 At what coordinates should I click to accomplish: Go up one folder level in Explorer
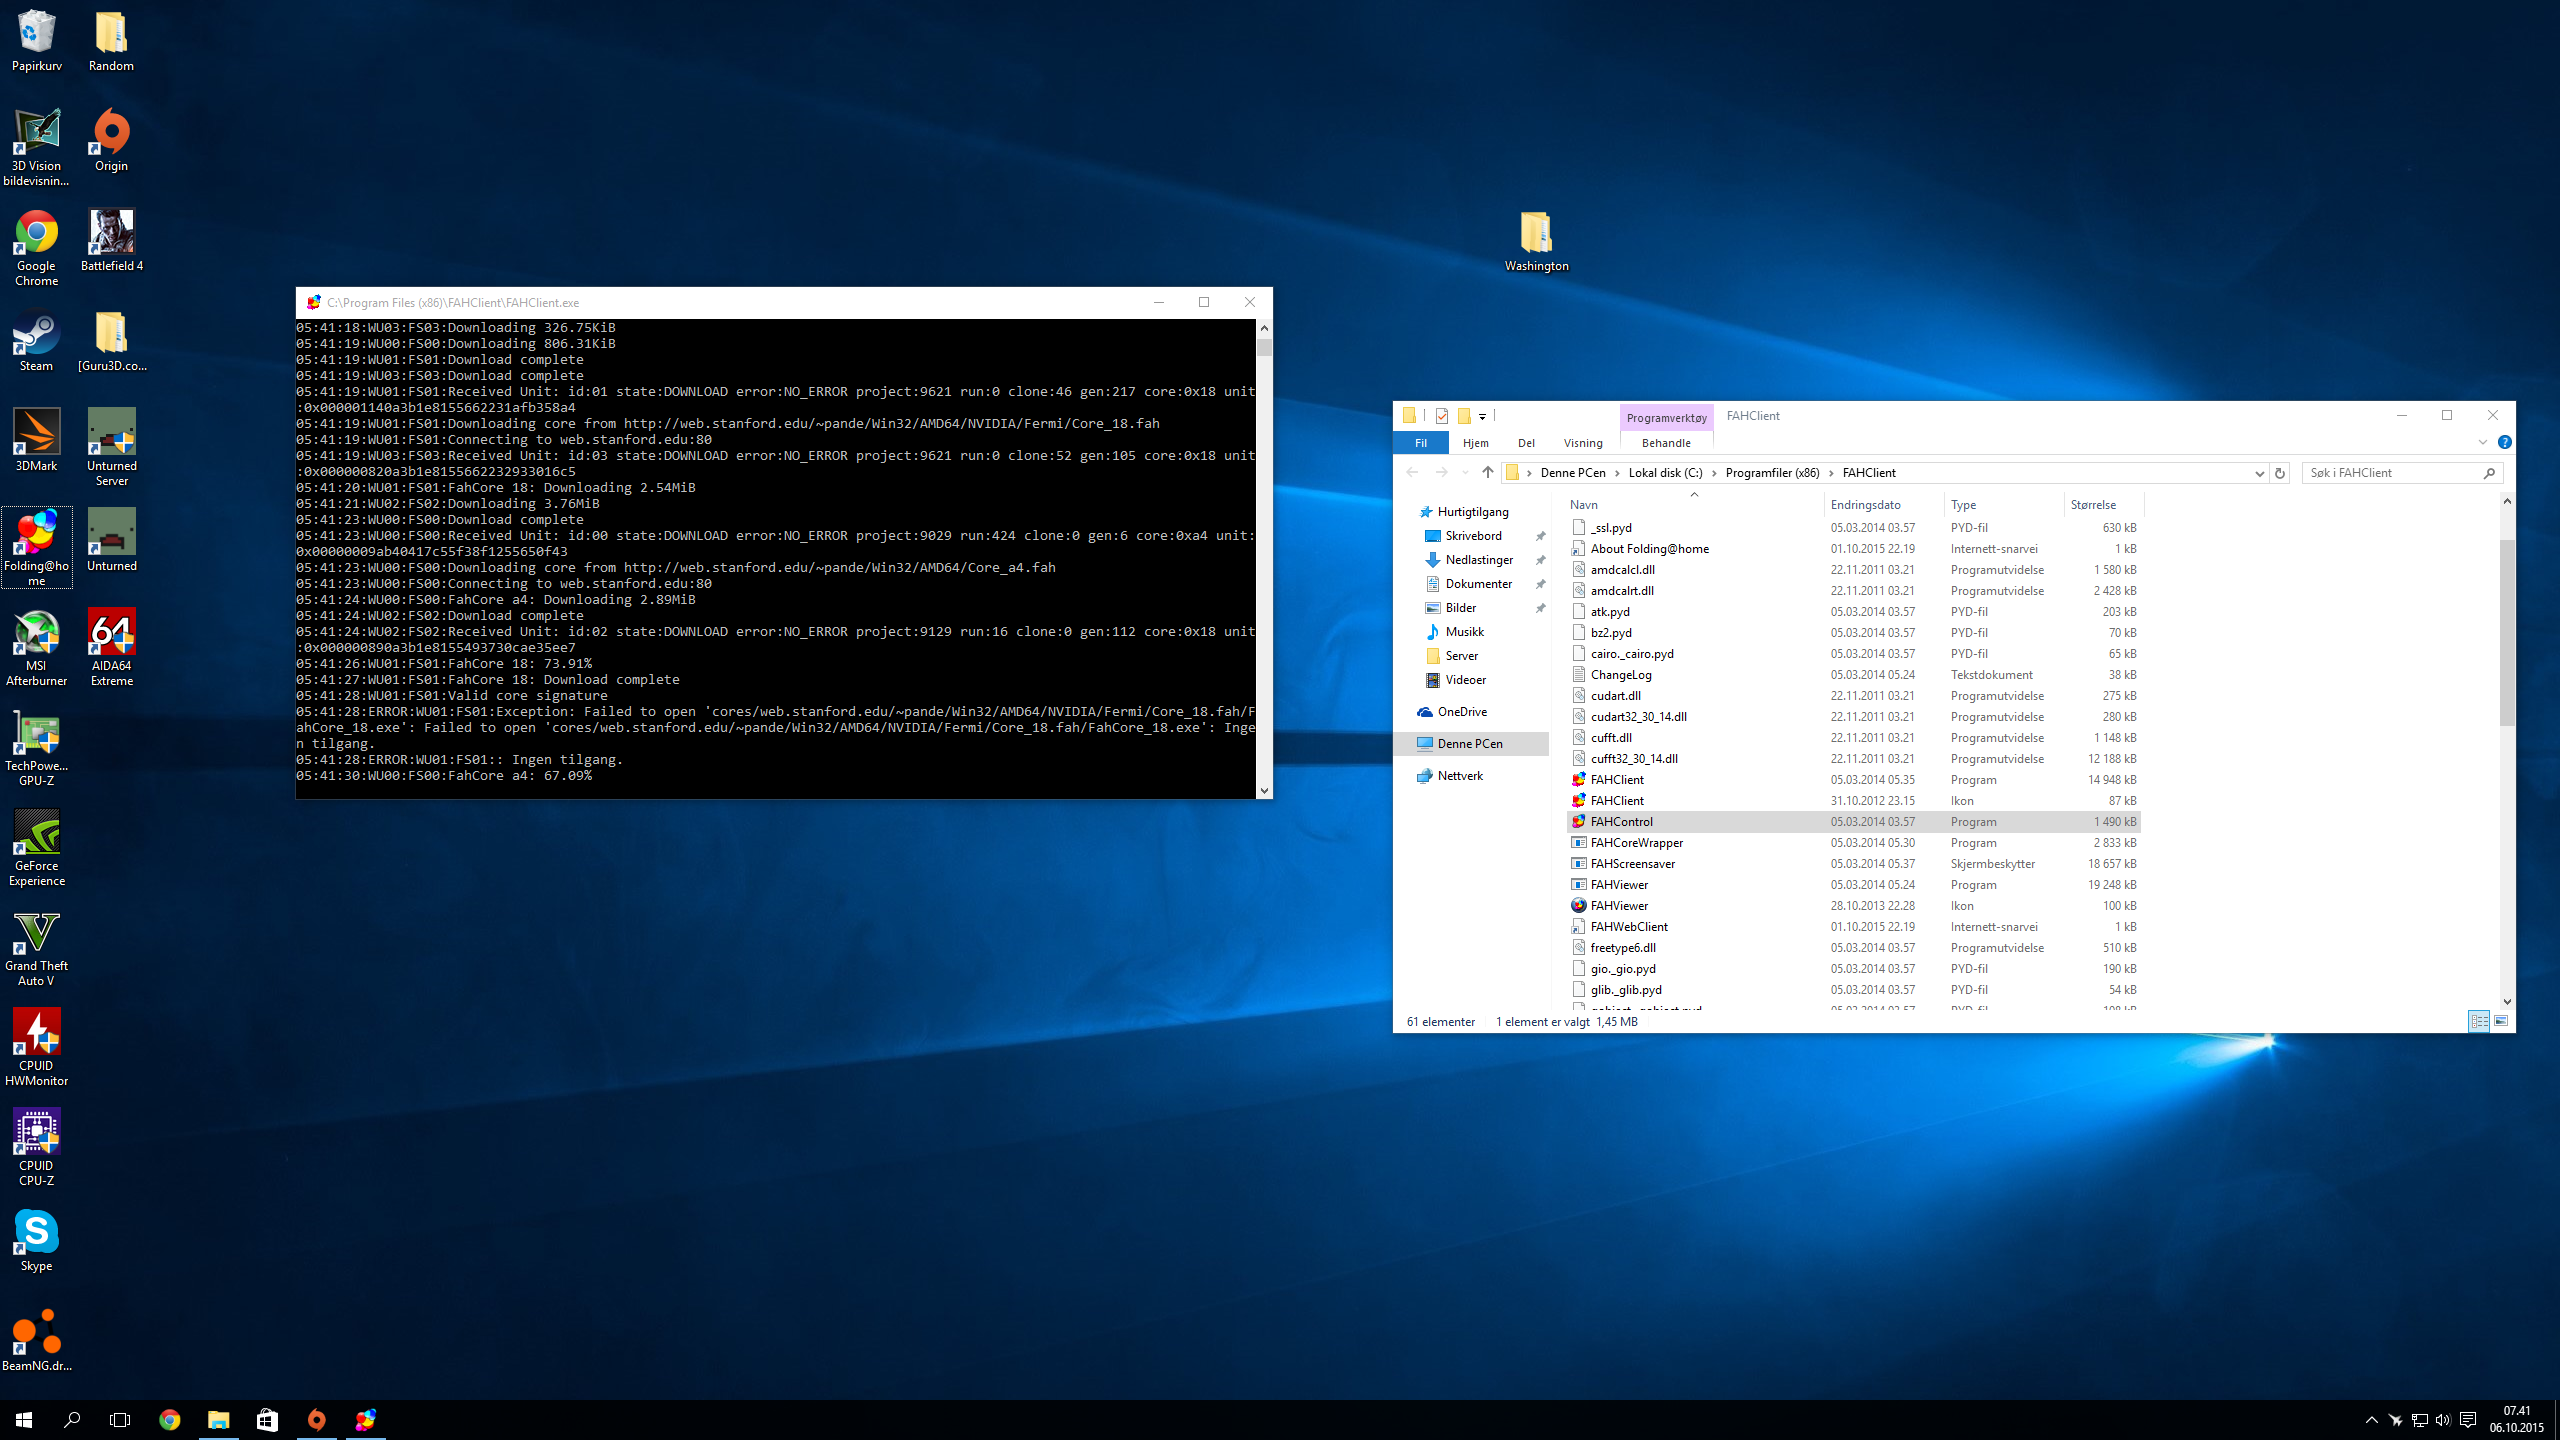click(1488, 473)
